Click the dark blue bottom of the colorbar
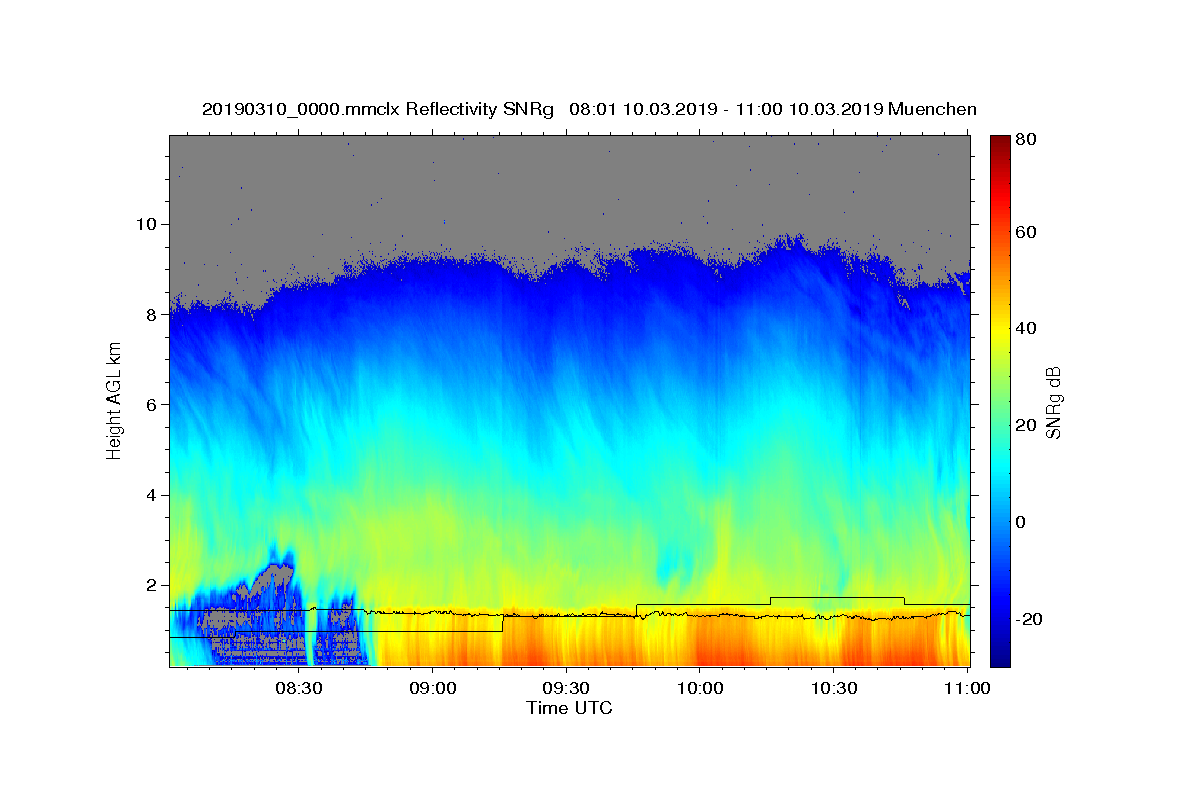 click(x=1000, y=659)
